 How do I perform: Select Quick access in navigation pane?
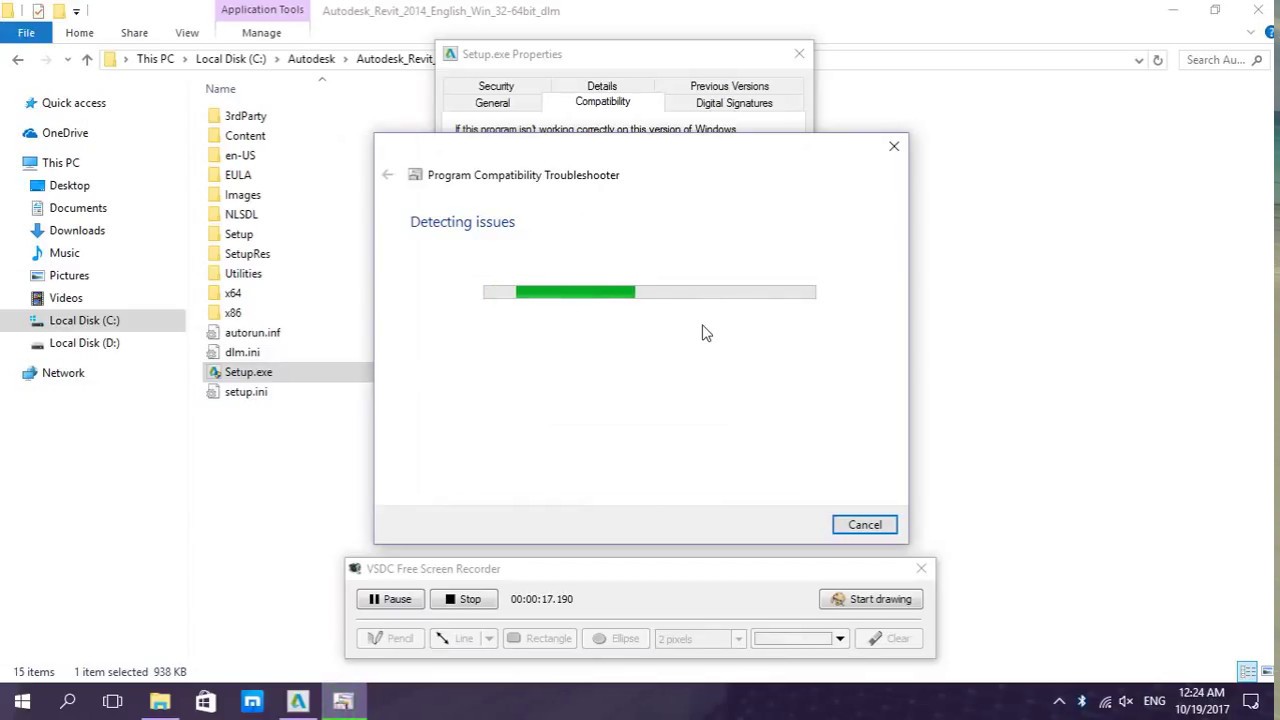click(x=73, y=103)
